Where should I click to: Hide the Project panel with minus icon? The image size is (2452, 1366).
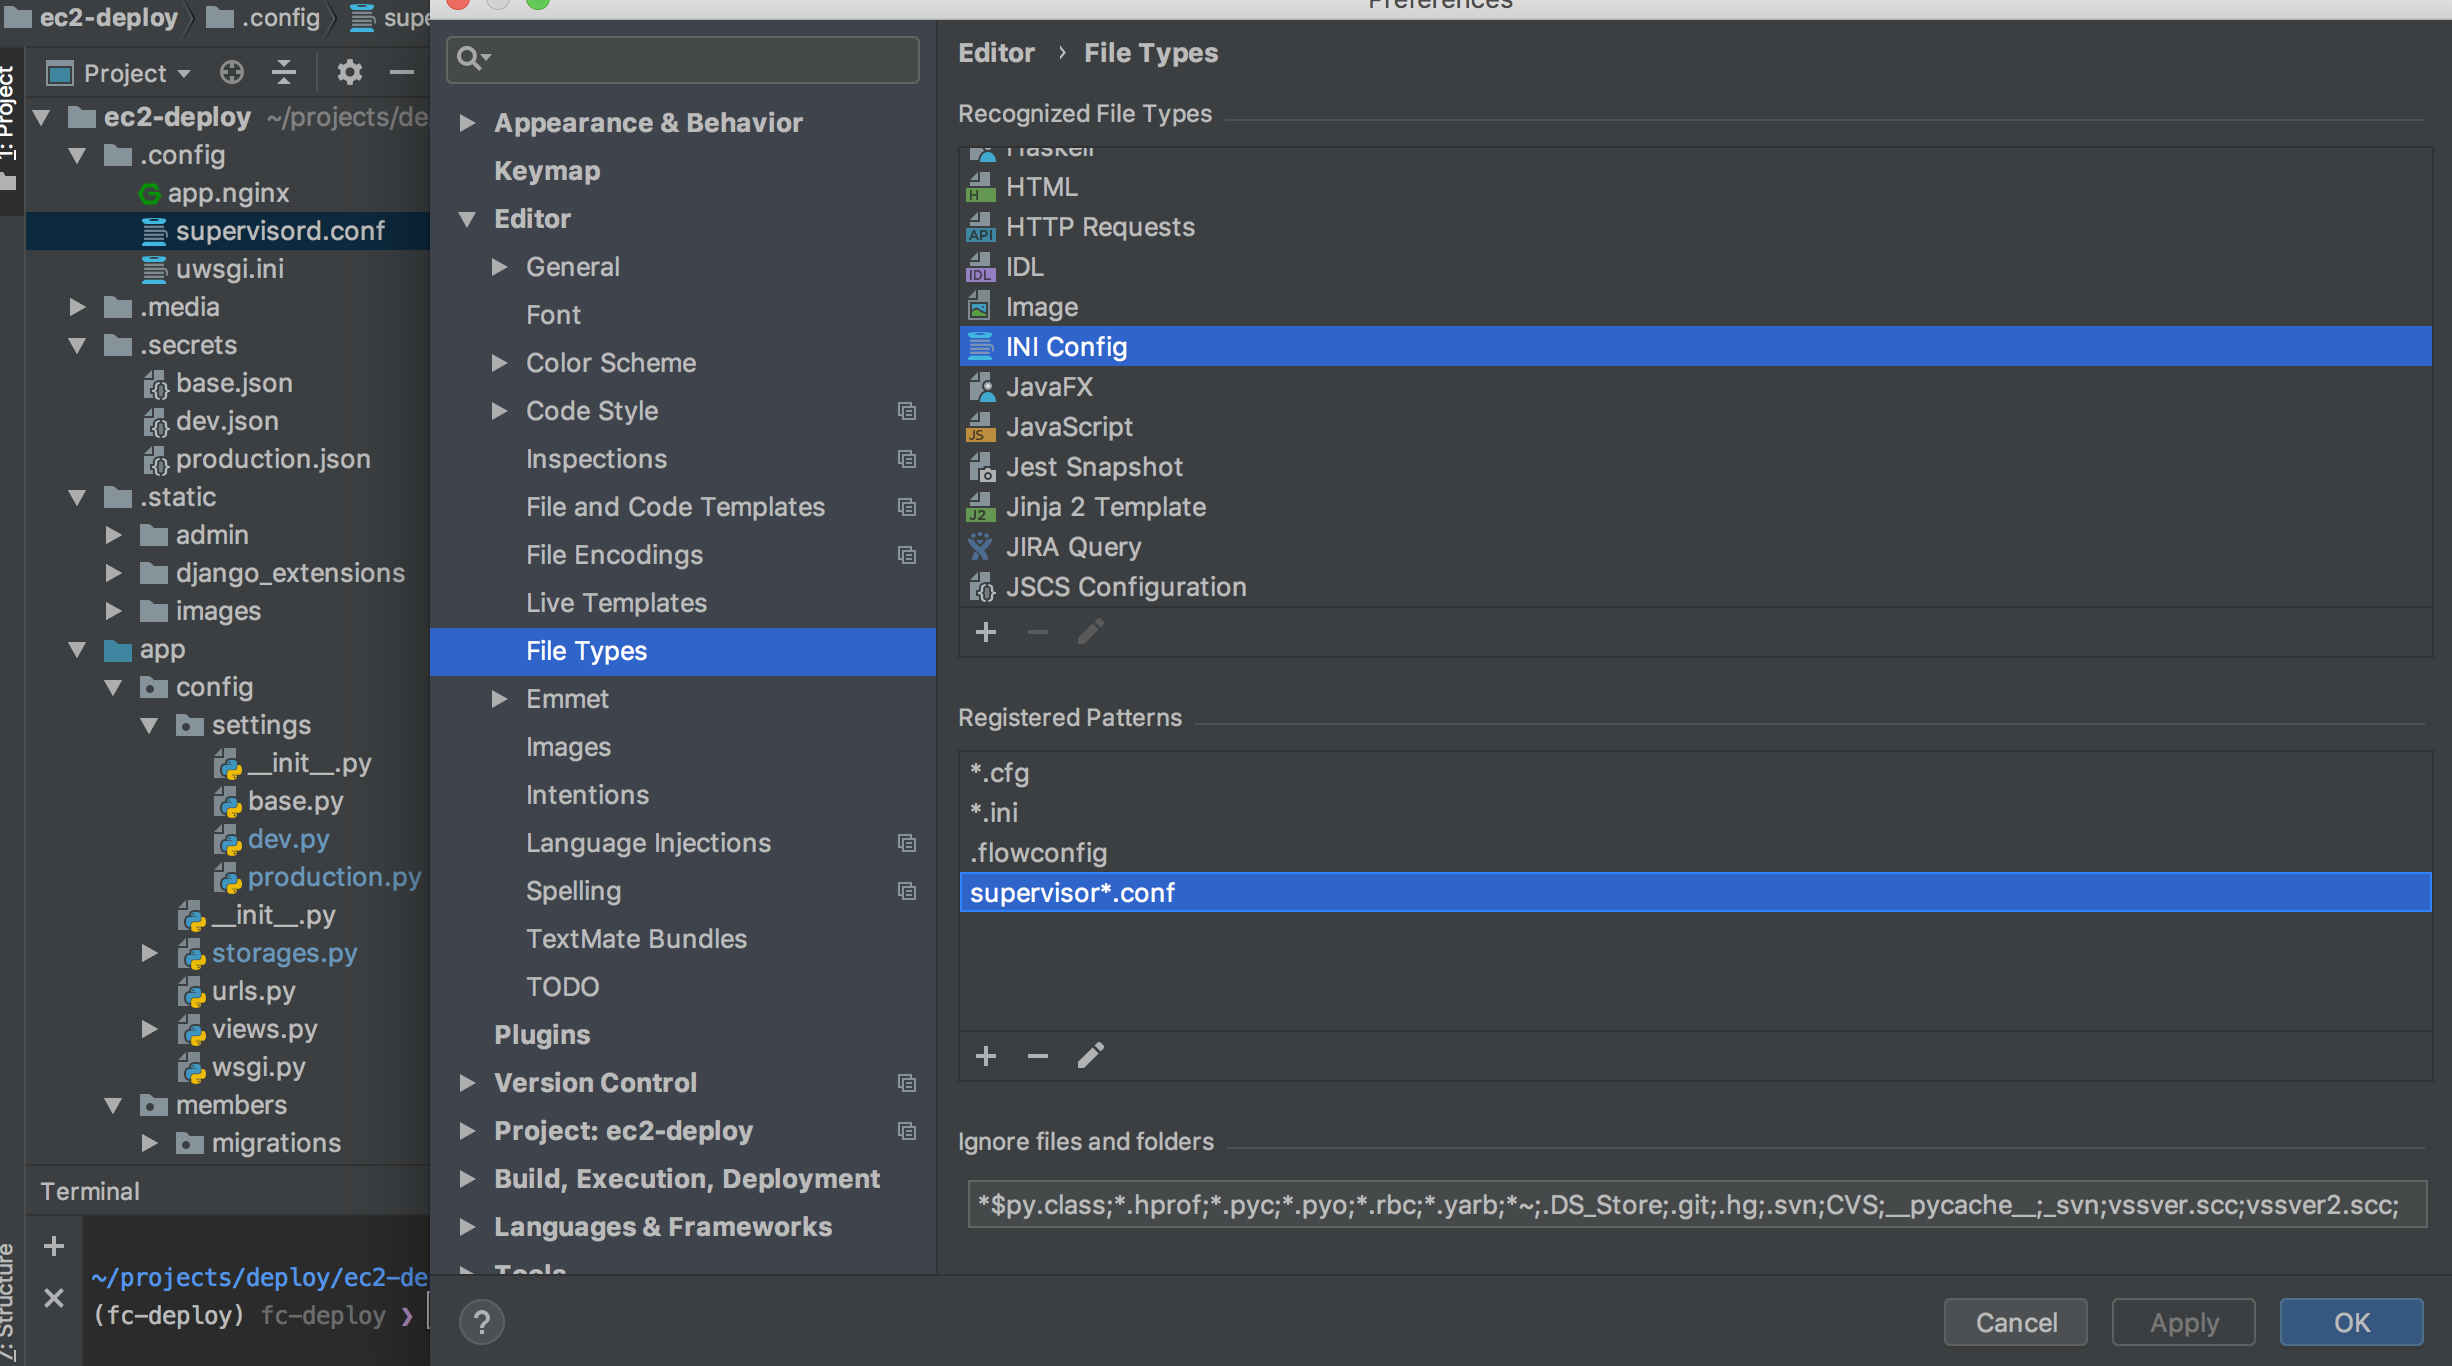[x=401, y=72]
